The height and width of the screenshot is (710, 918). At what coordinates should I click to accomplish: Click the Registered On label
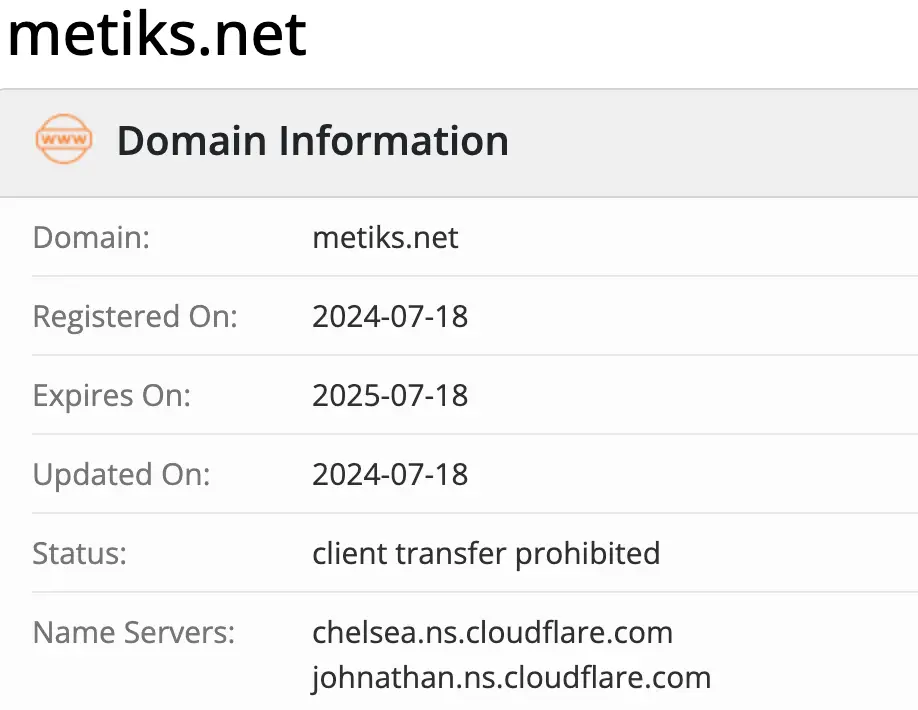[x=135, y=317]
